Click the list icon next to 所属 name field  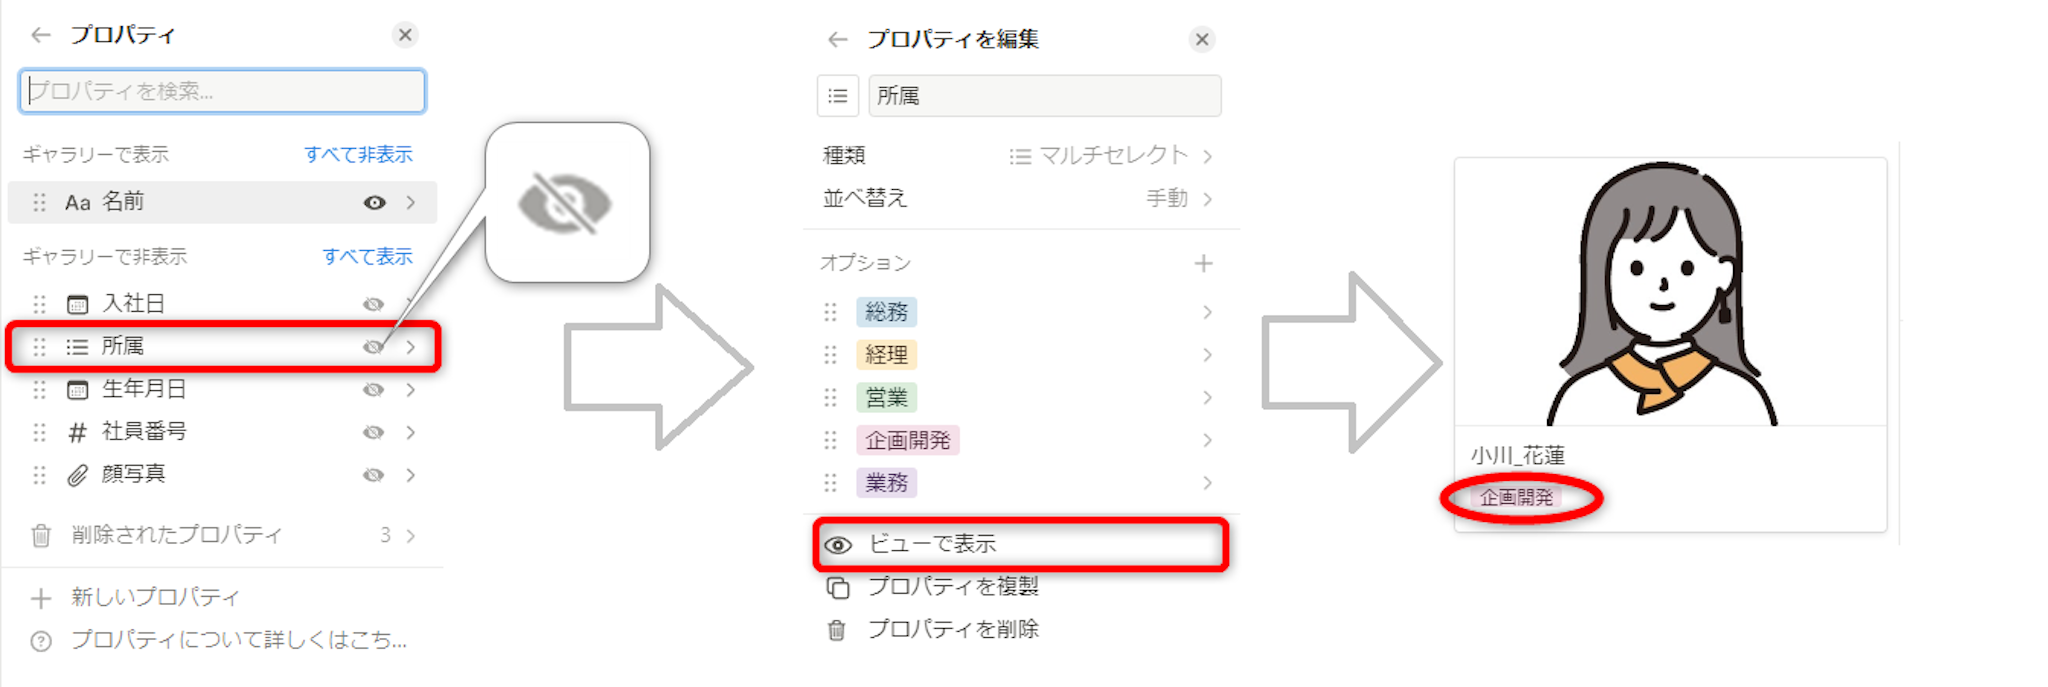pyautogui.click(x=838, y=96)
